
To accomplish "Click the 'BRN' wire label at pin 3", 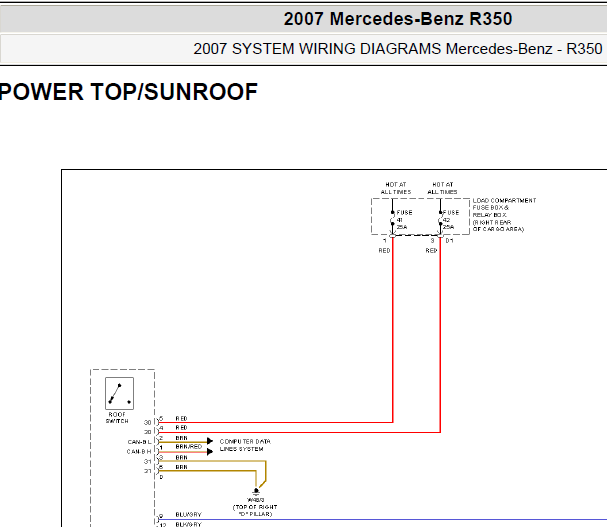I will (x=181, y=457).
